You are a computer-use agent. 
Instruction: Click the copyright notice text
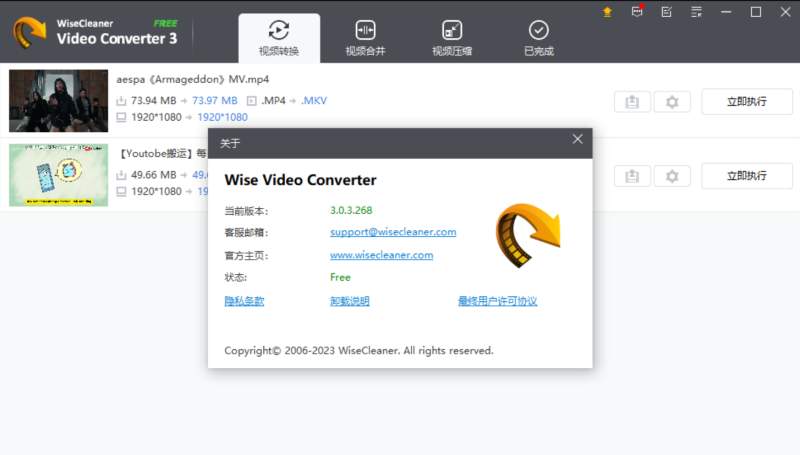tap(359, 350)
